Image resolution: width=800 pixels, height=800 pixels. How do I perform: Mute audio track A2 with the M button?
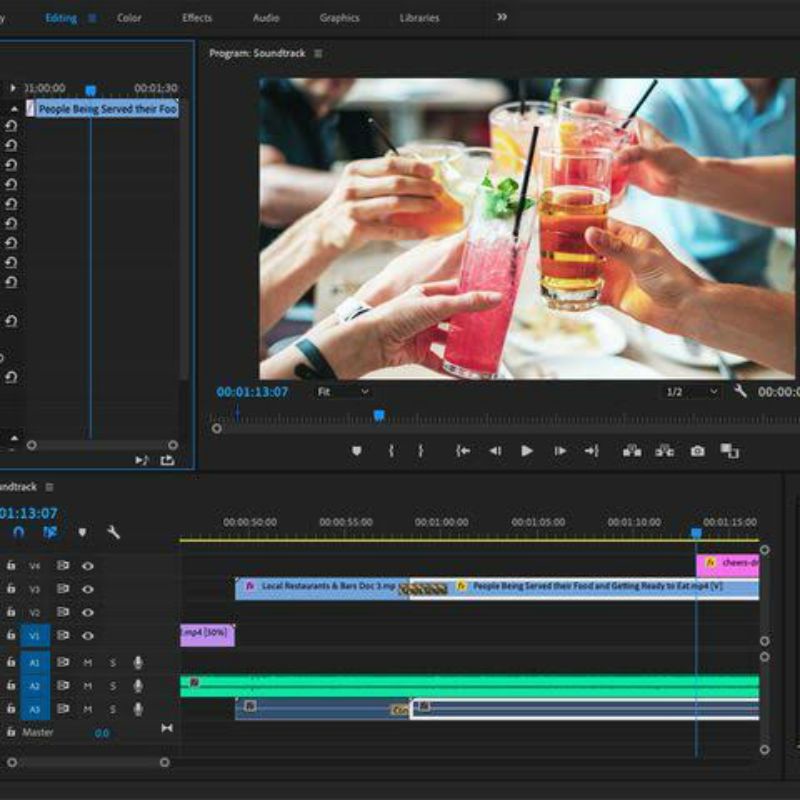pos(89,686)
